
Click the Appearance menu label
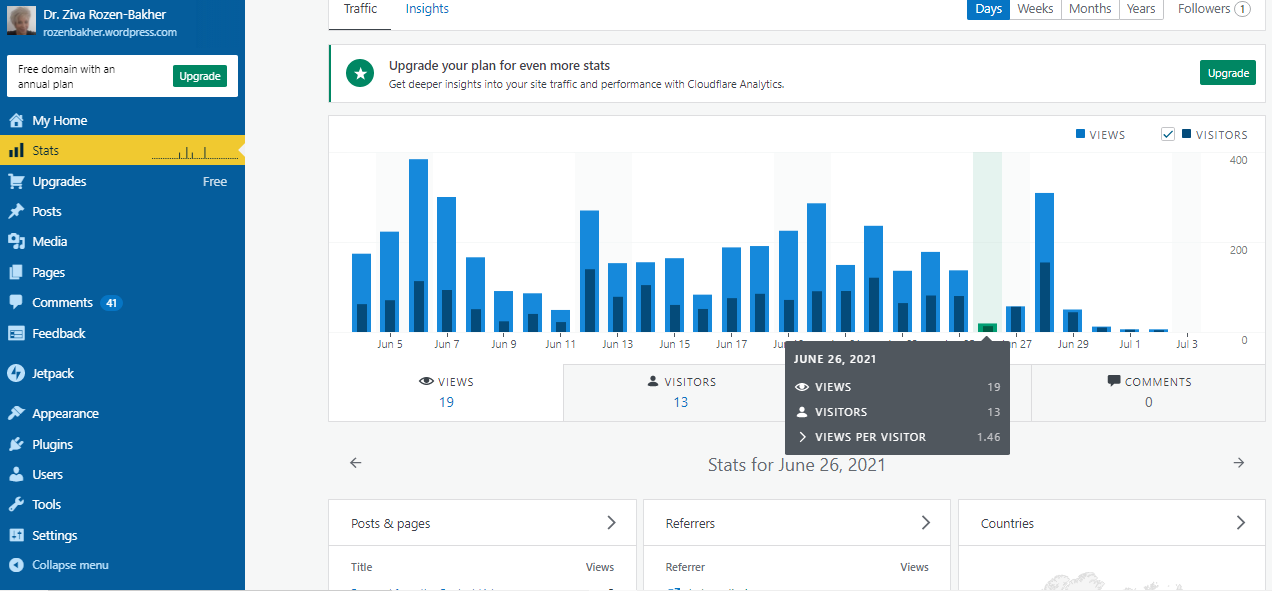tap(65, 413)
